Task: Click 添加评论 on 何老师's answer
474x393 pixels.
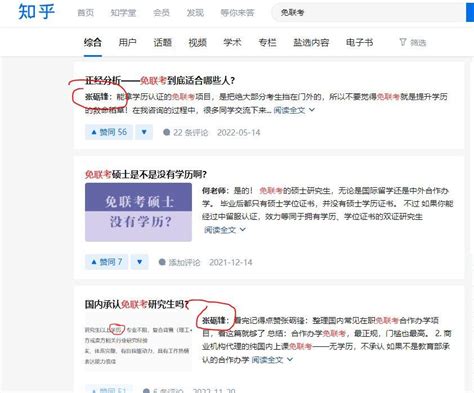Action: click(x=180, y=262)
